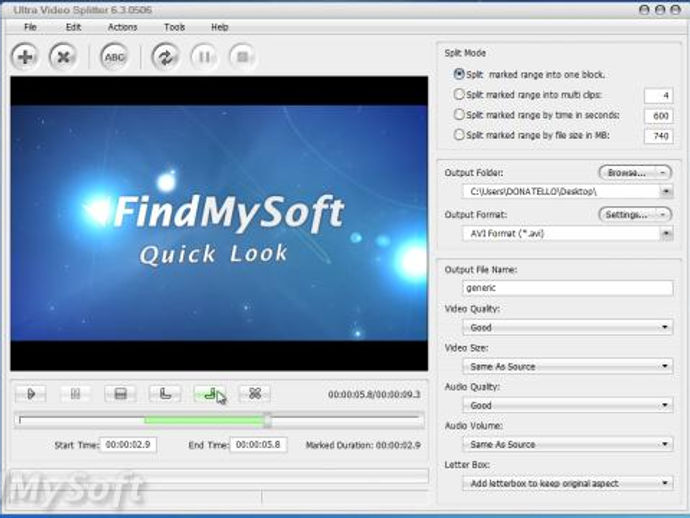Pause the video preview playback
690x518 pixels.
pyautogui.click(x=75, y=393)
